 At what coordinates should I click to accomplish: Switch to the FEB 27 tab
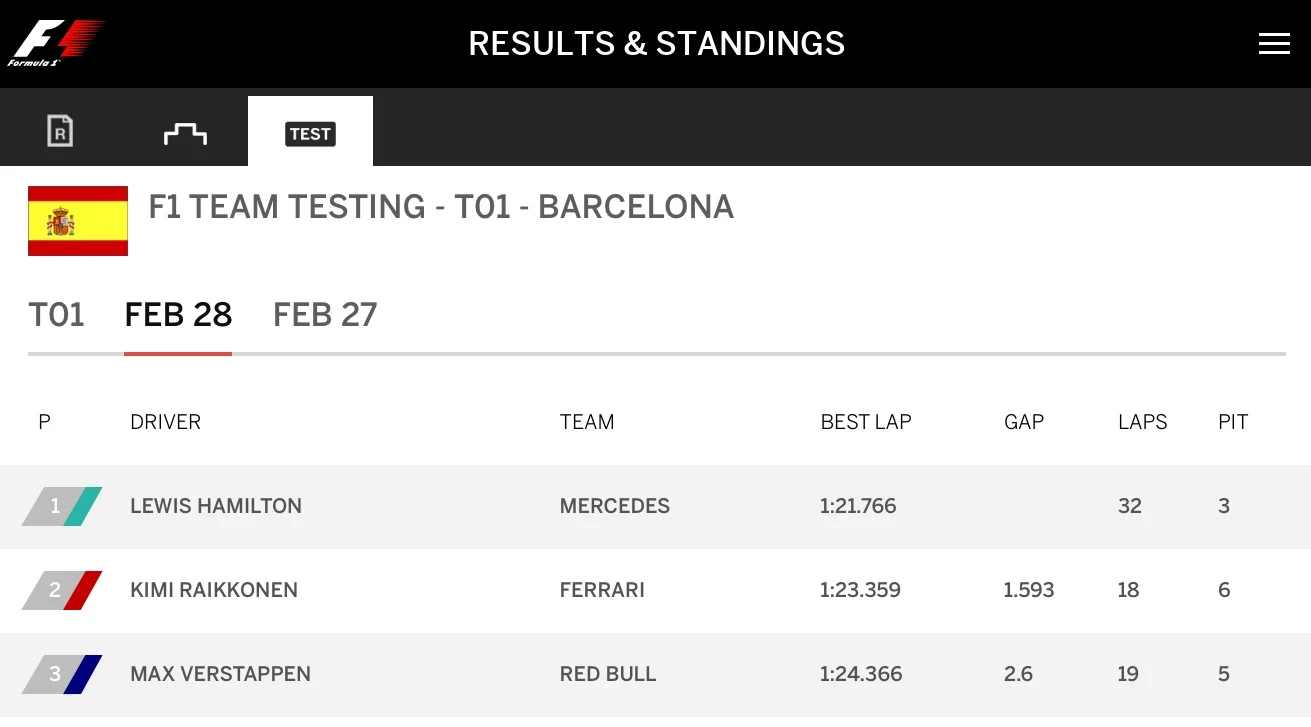coord(325,315)
